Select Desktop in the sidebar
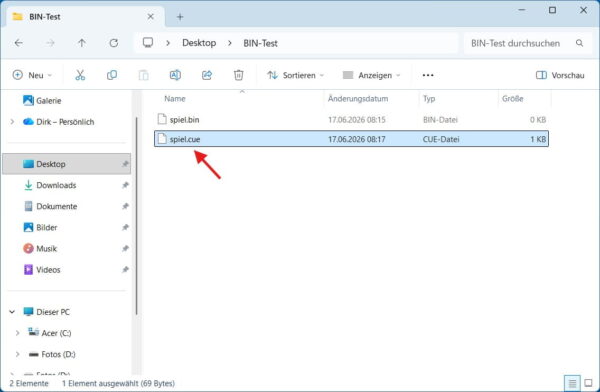Screen dimensions: 600x392 pyautogui.click(x=67, y=164)
